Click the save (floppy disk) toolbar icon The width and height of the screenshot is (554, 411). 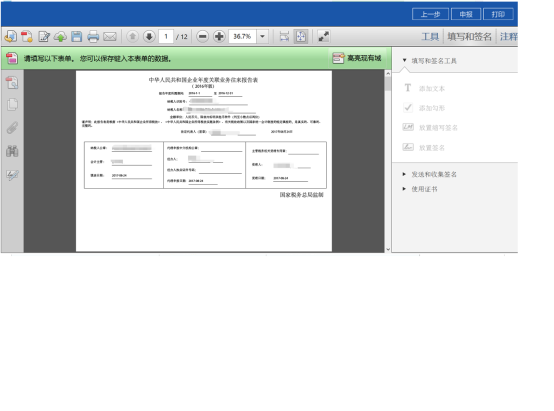(x=77, y=36)
